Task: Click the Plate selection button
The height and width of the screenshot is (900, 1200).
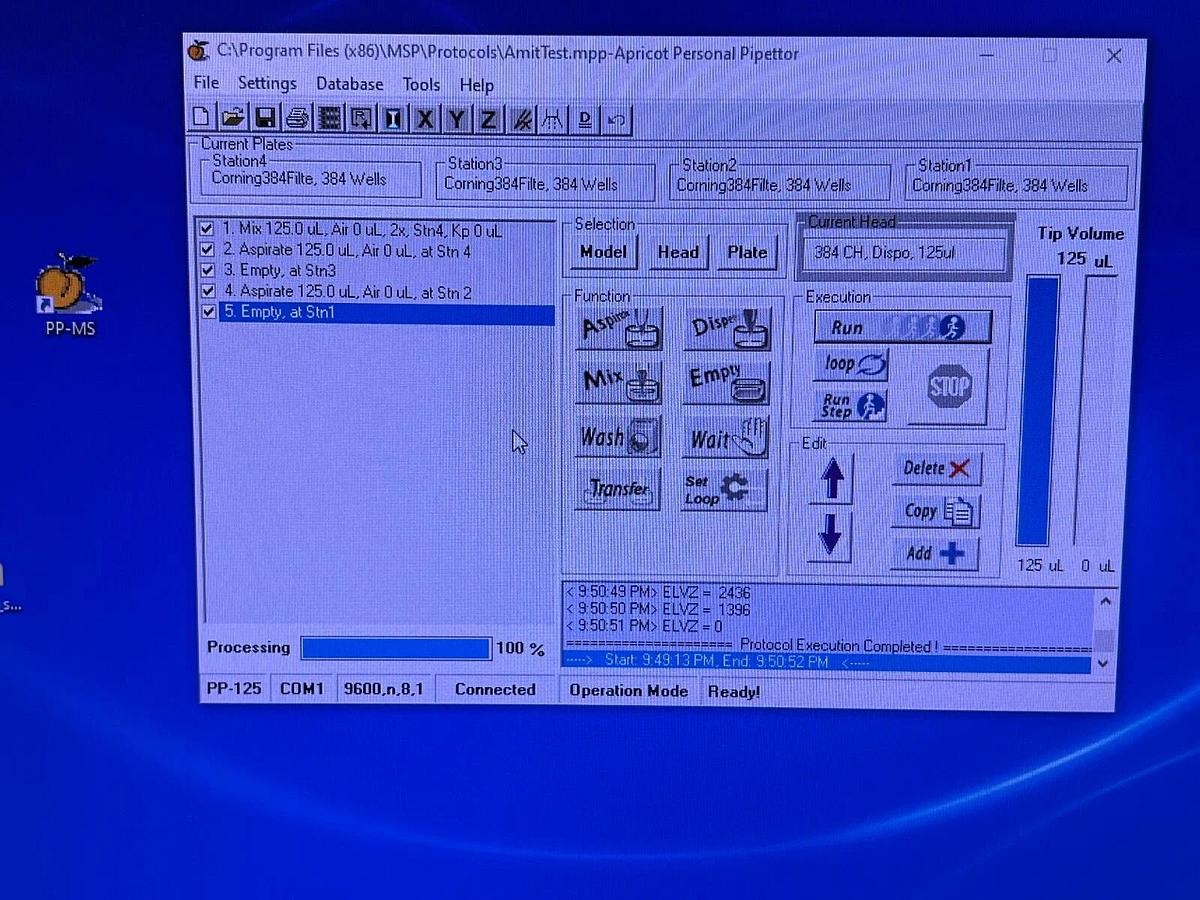Action: coord(747,253)
